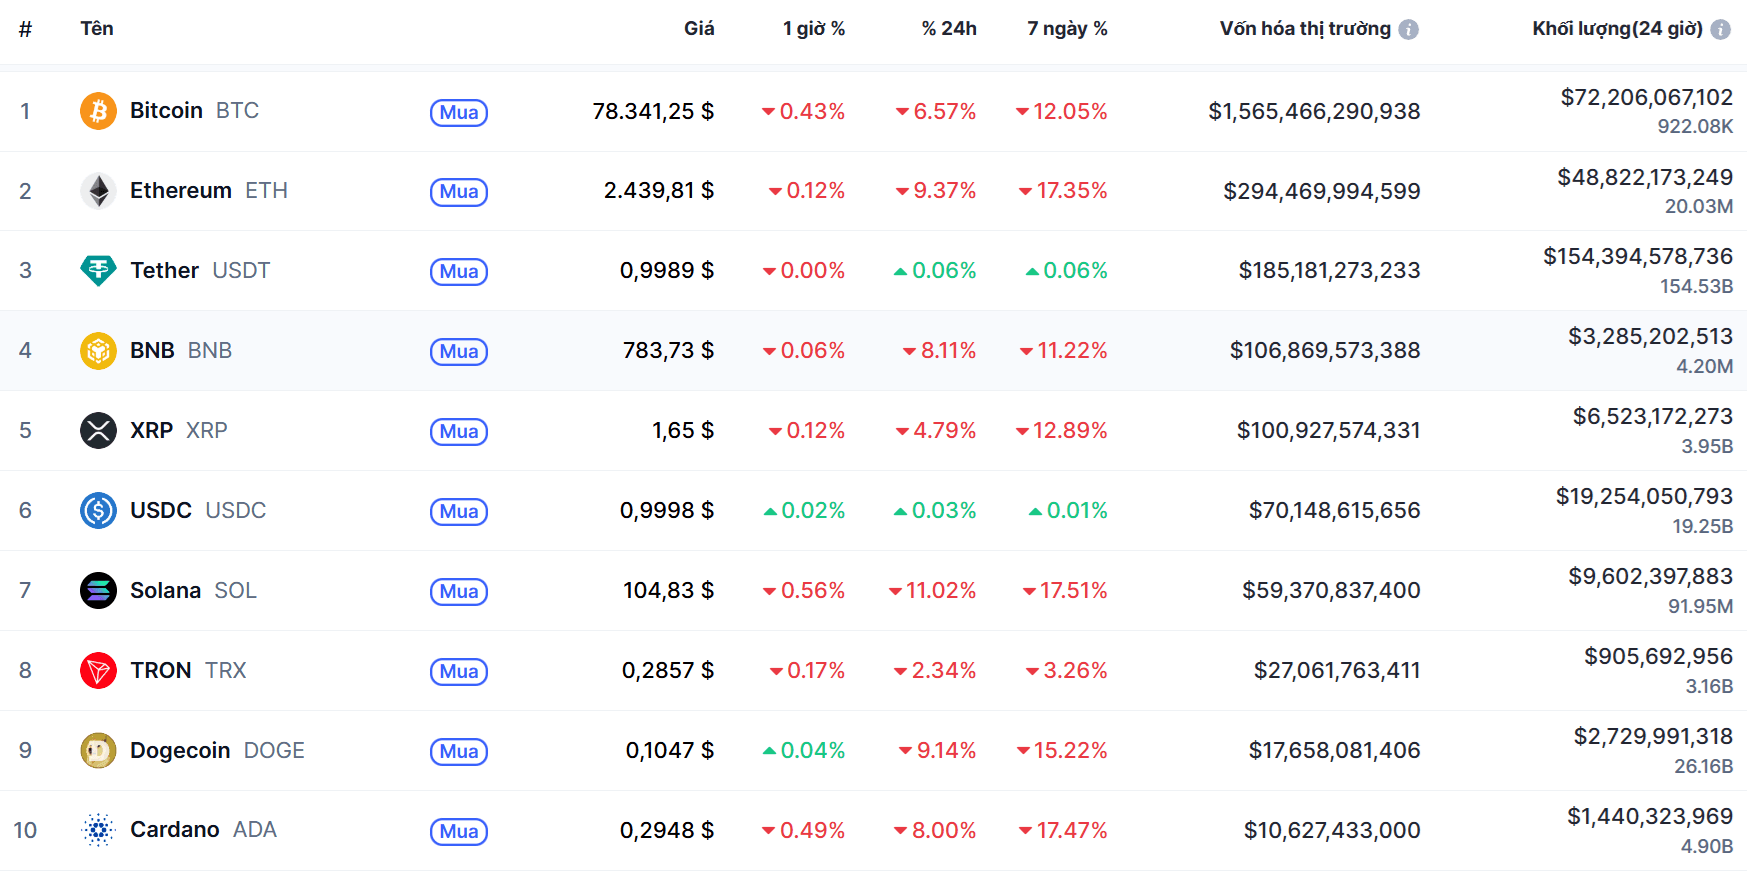Open the BNB name link
This screenshot has width=1747, height=881.
click(x=181, y=351)
